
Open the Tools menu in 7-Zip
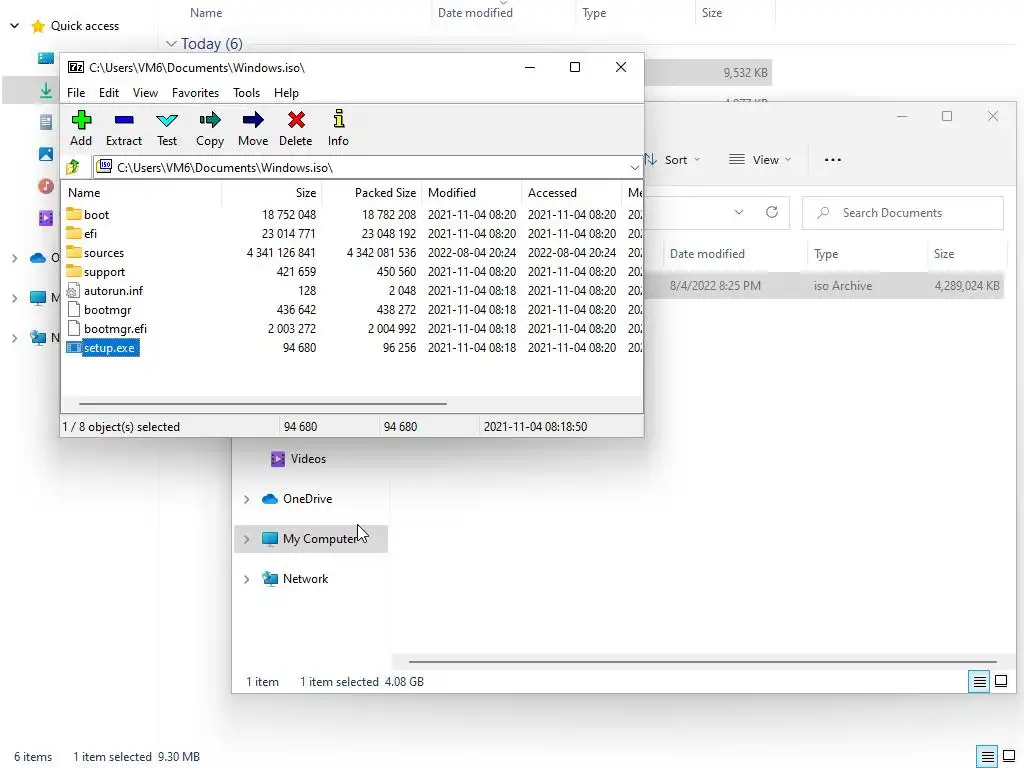pyautogui.click(x=246, y=93)
